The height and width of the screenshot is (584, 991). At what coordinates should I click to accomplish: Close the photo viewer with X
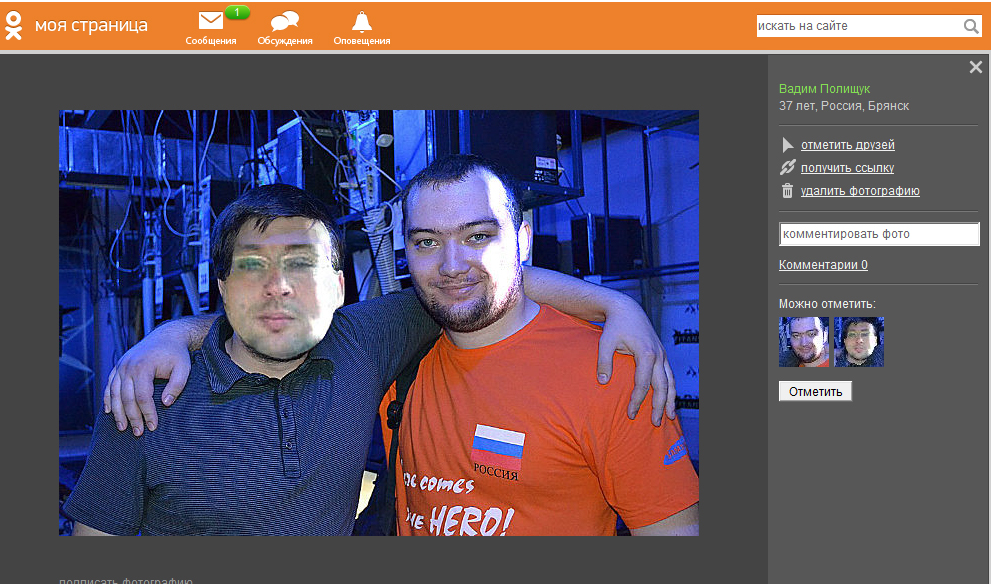point(976,67)
